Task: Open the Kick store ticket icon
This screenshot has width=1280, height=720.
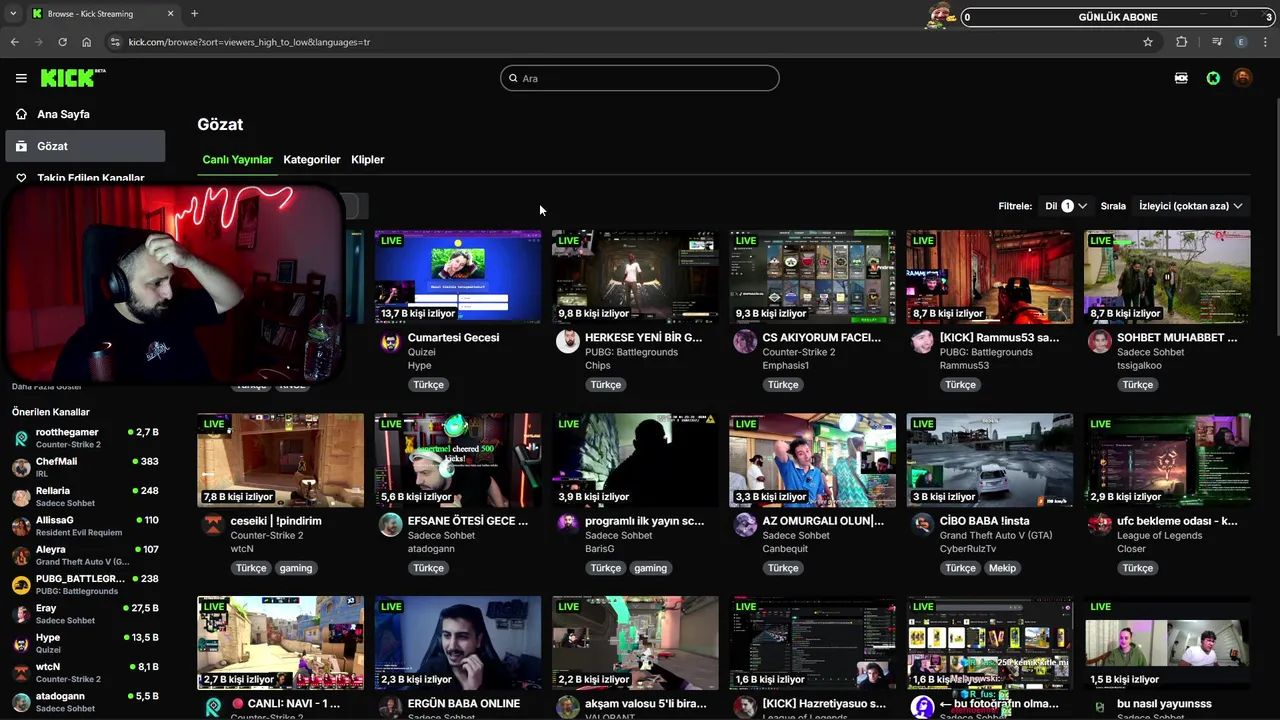Action: pos(1181,78)
